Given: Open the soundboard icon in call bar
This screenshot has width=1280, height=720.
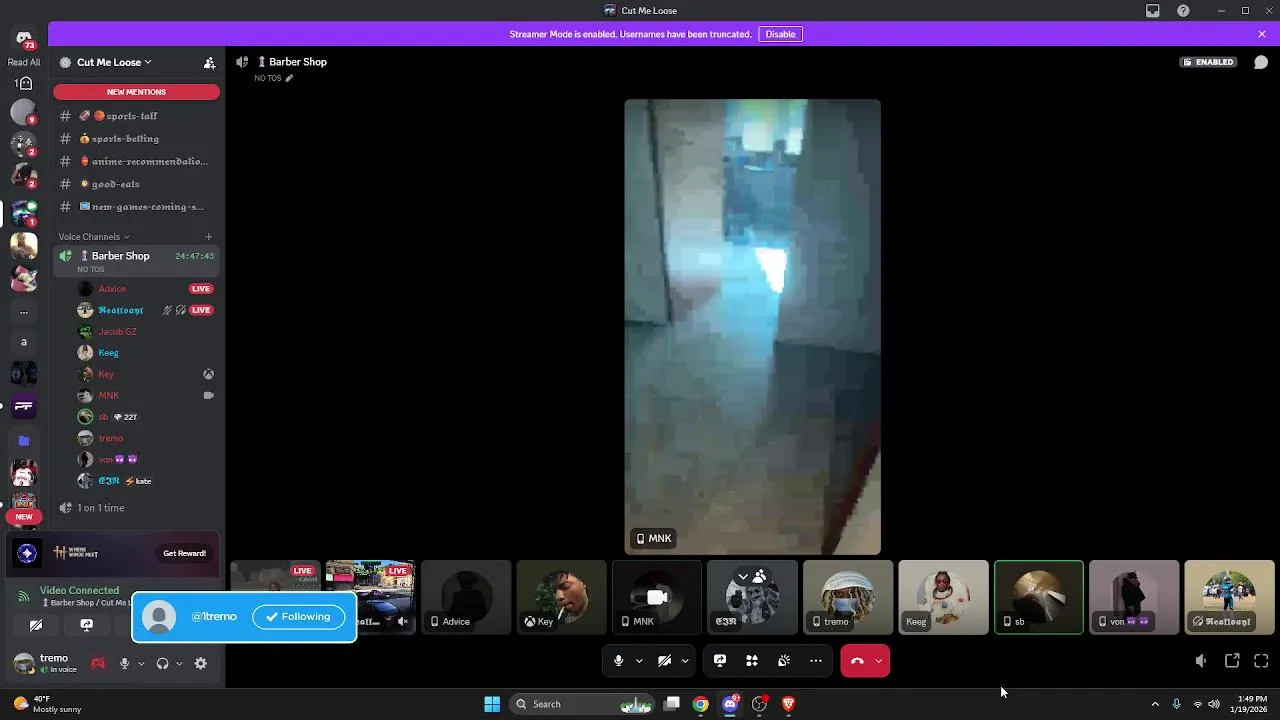Looking at the screenshot, I should click(x=784, y=661).
